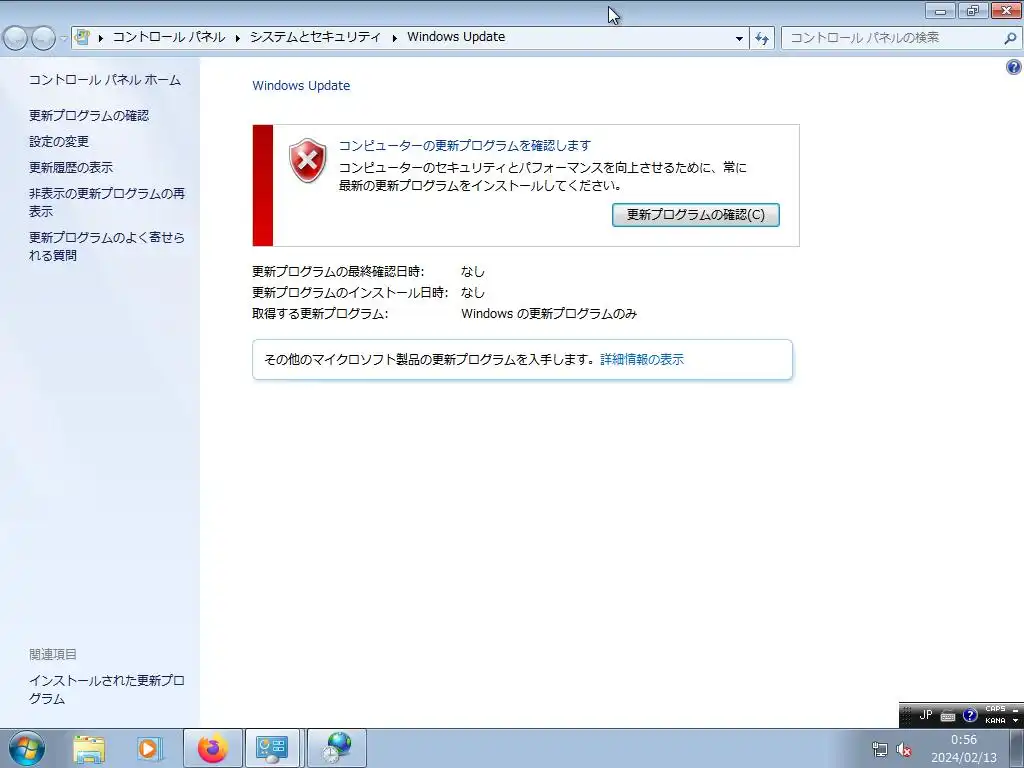Open the recent pages dropdown beside the nav arrows
Viewport: 1024px width, 768px height.
pos(63,39)
